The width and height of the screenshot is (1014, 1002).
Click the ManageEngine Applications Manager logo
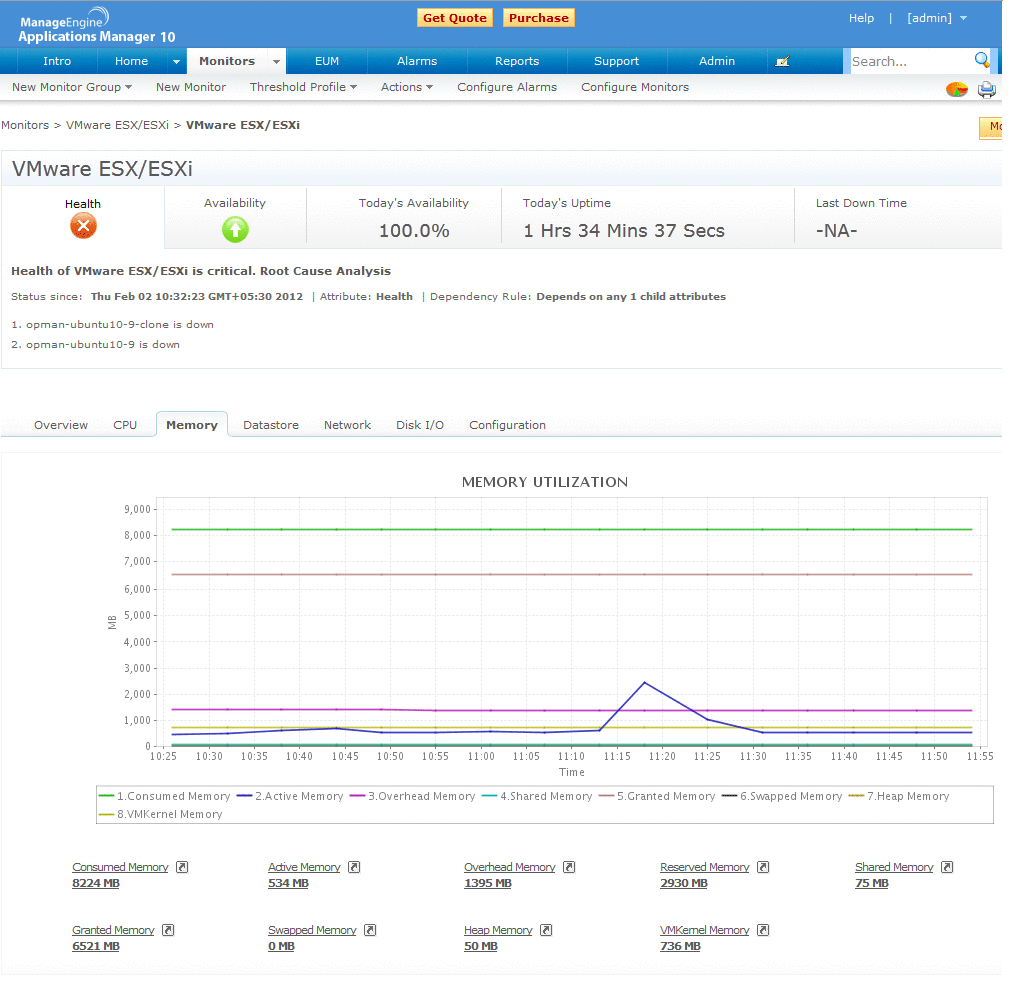point(96,26)
